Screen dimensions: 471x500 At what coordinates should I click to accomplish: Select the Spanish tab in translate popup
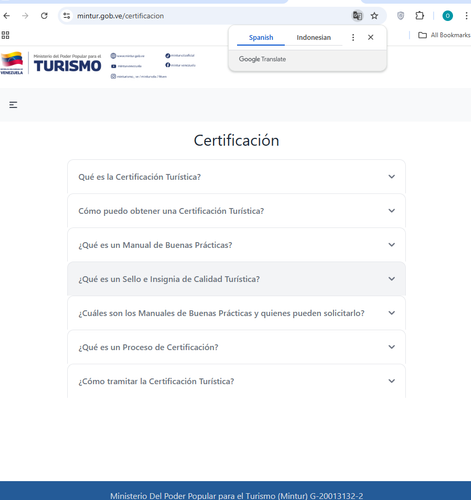coord(261,37)
